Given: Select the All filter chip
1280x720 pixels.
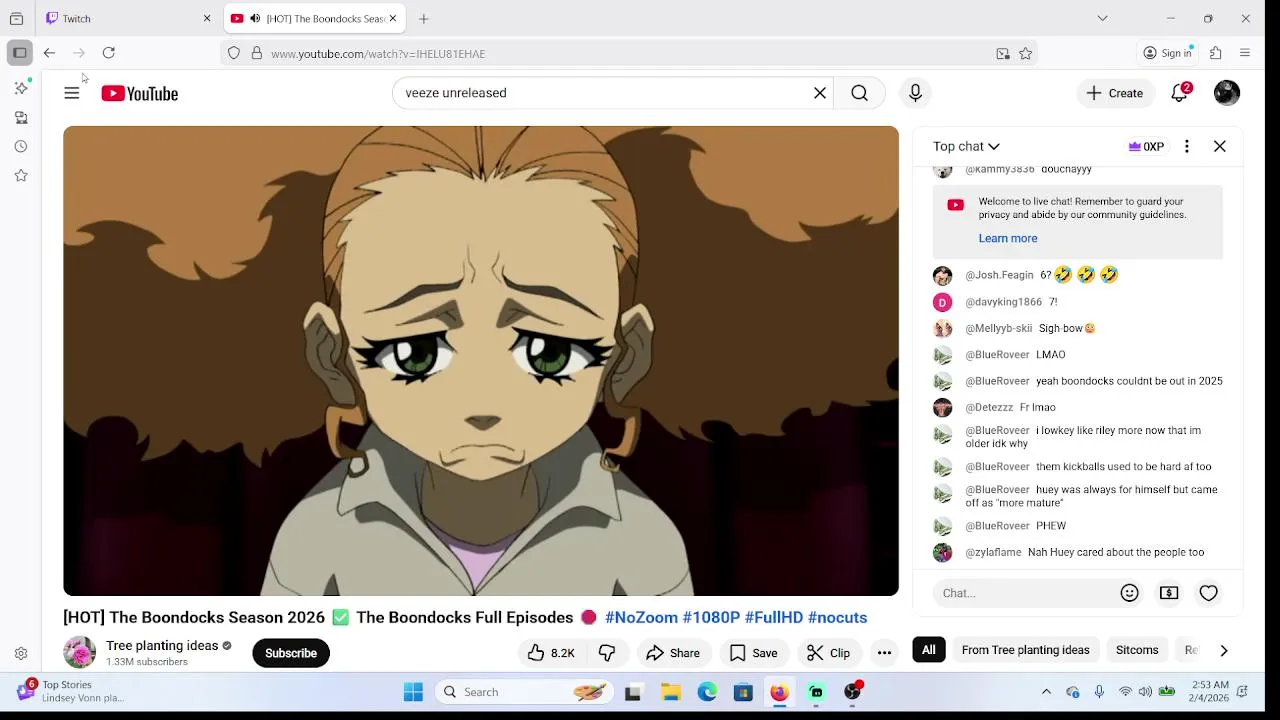Looking at the screenshot, I should click(929, 650).
